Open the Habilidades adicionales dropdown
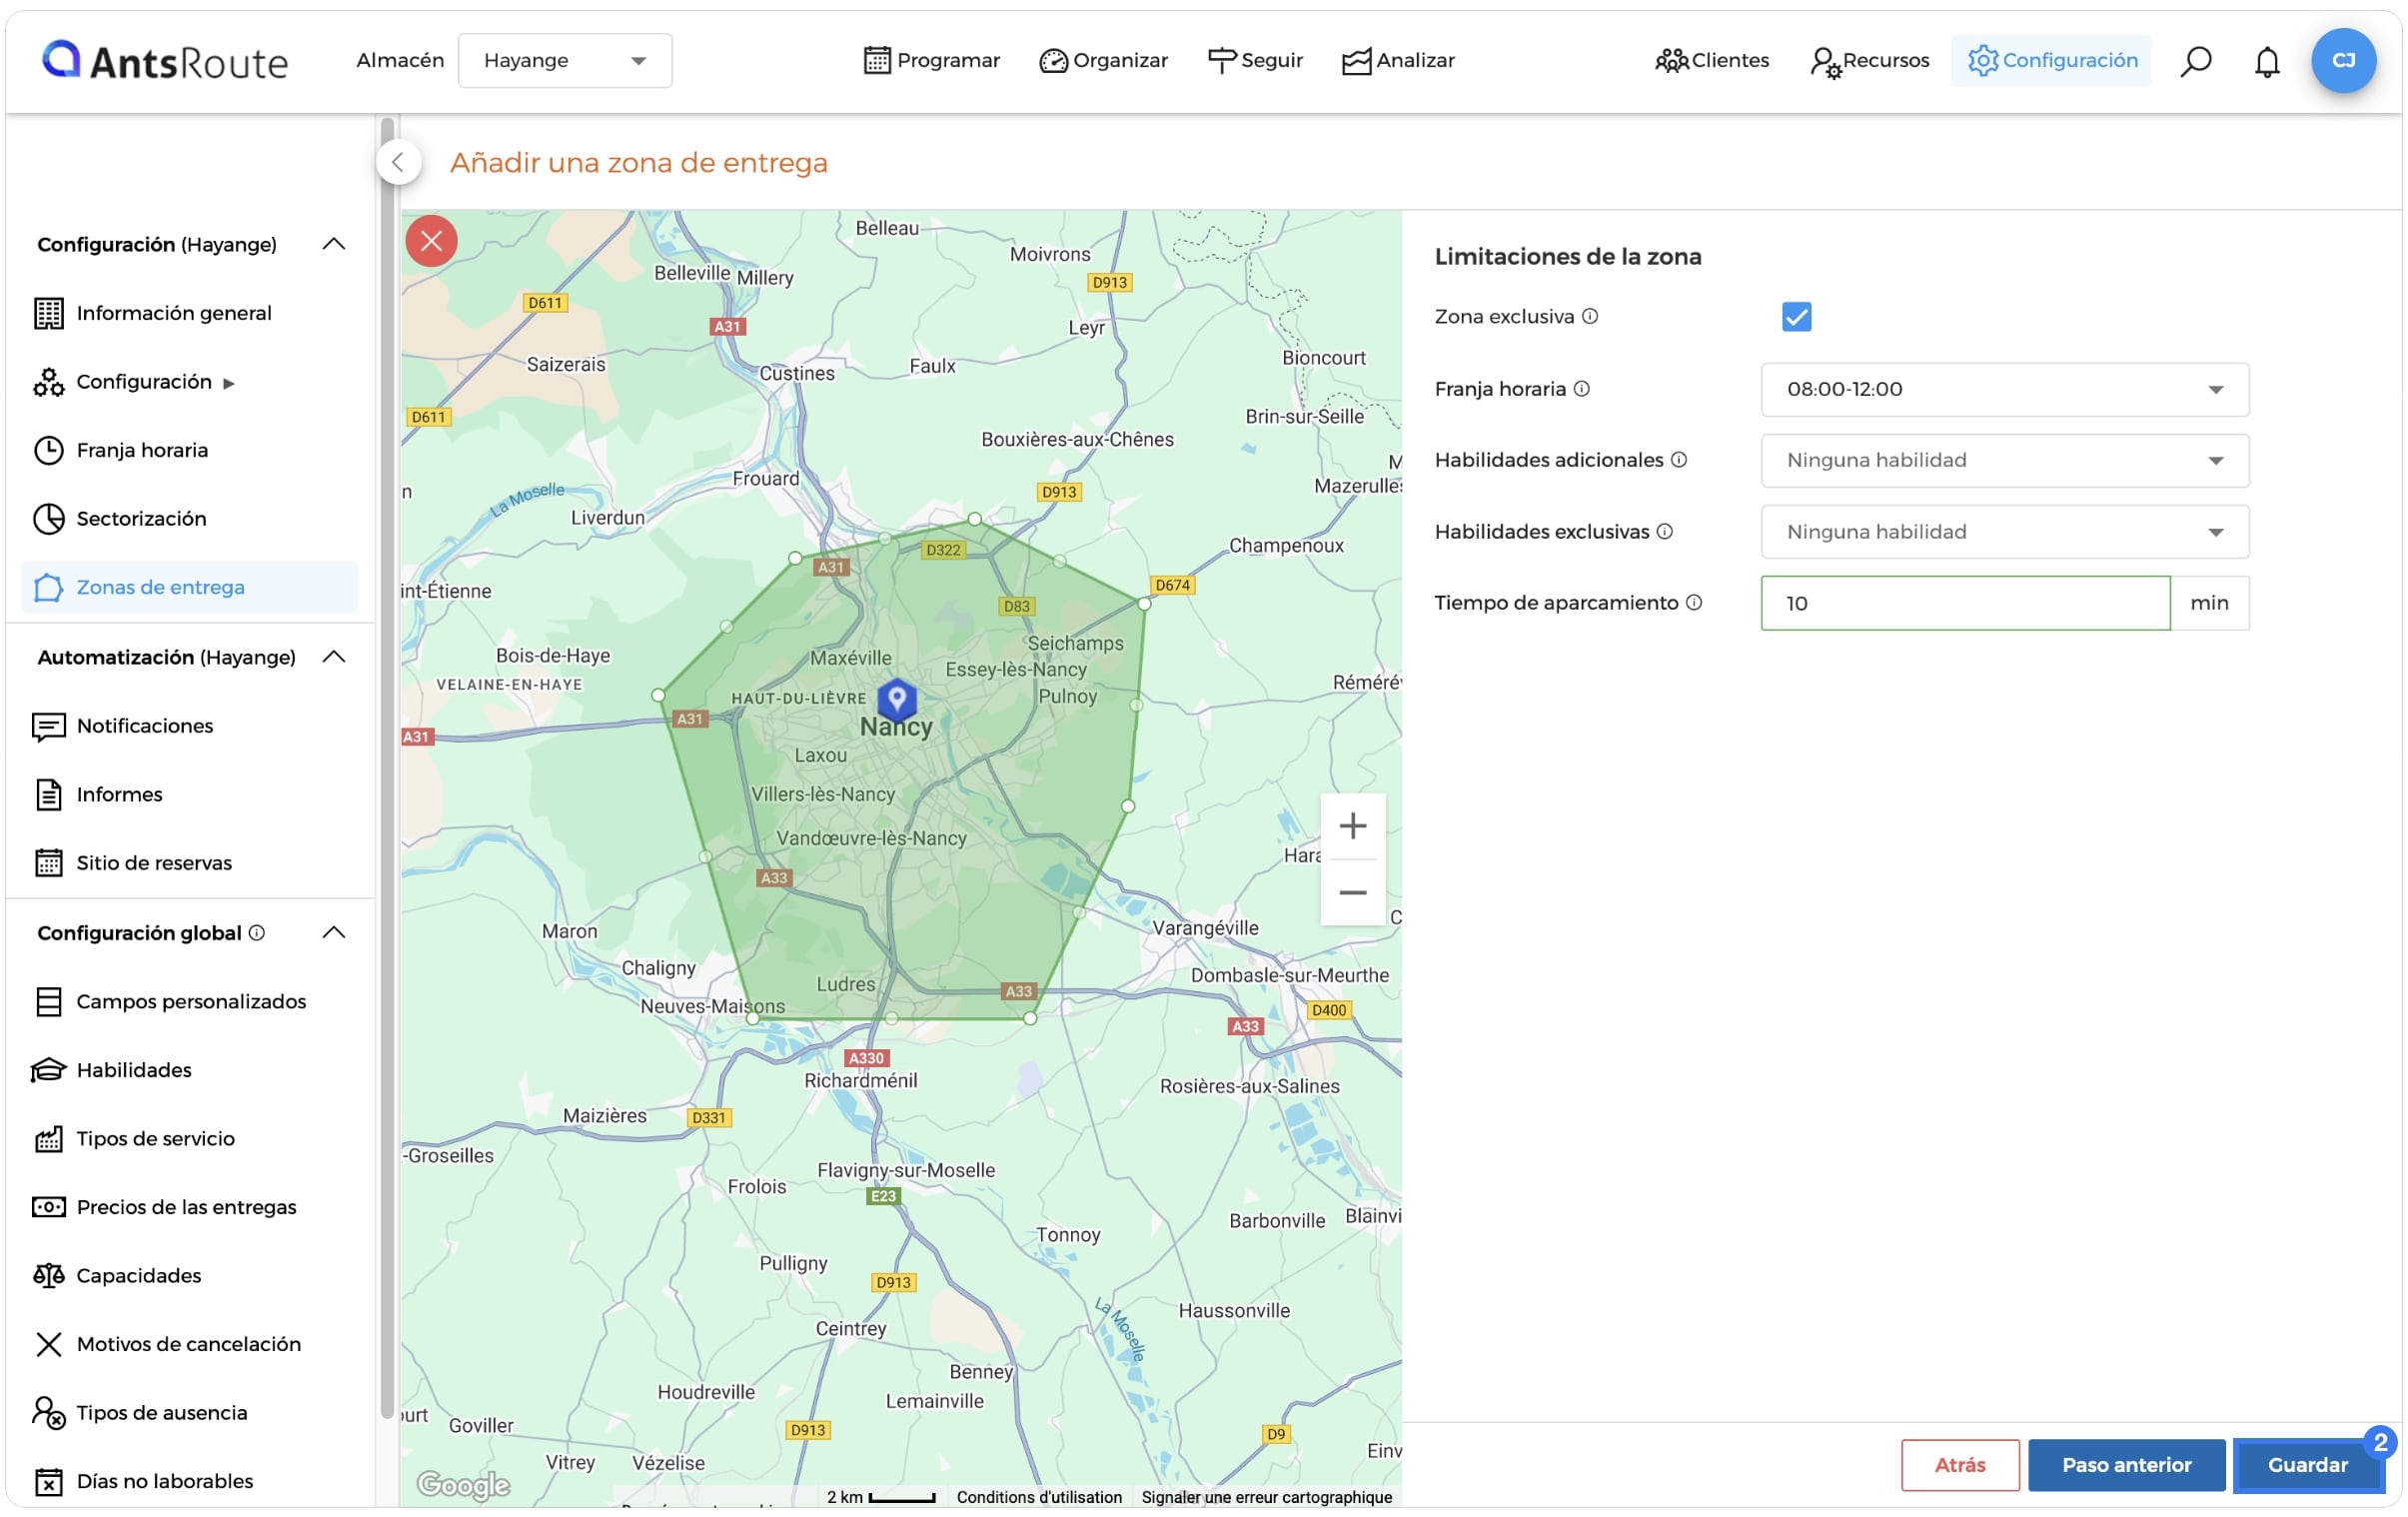The width and height of the screenshot is (2408, 1517). pos(2004,460)
